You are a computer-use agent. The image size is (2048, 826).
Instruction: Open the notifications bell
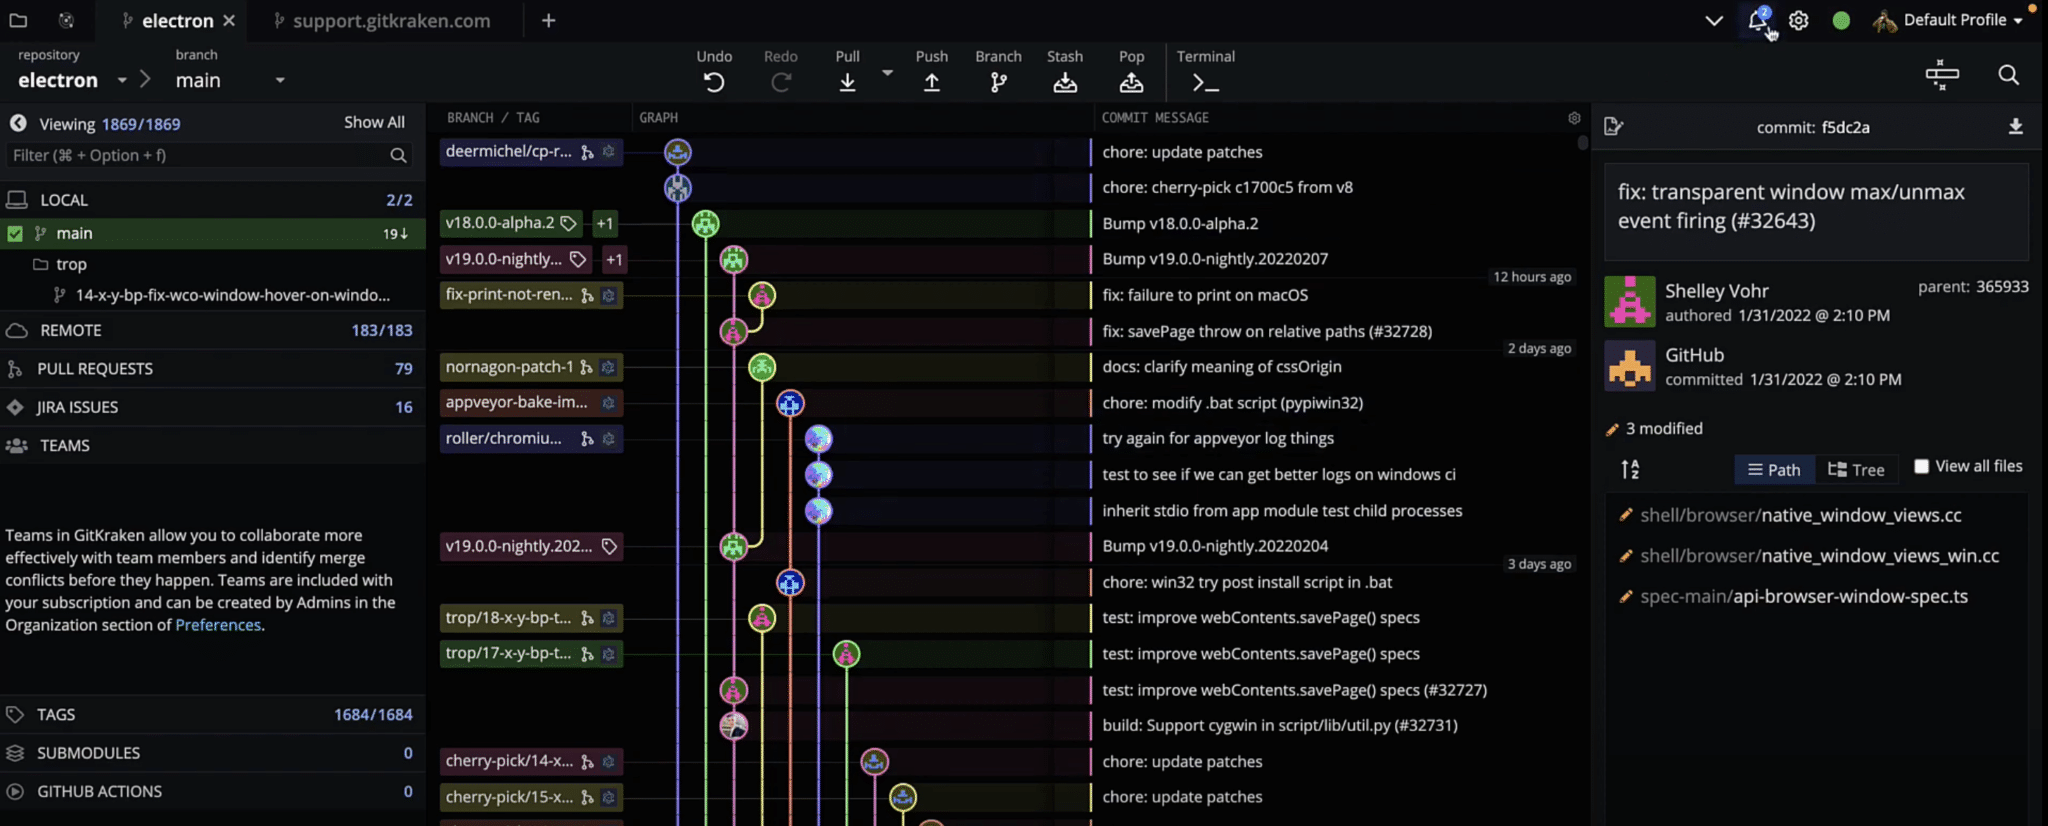pos(1758,20)
